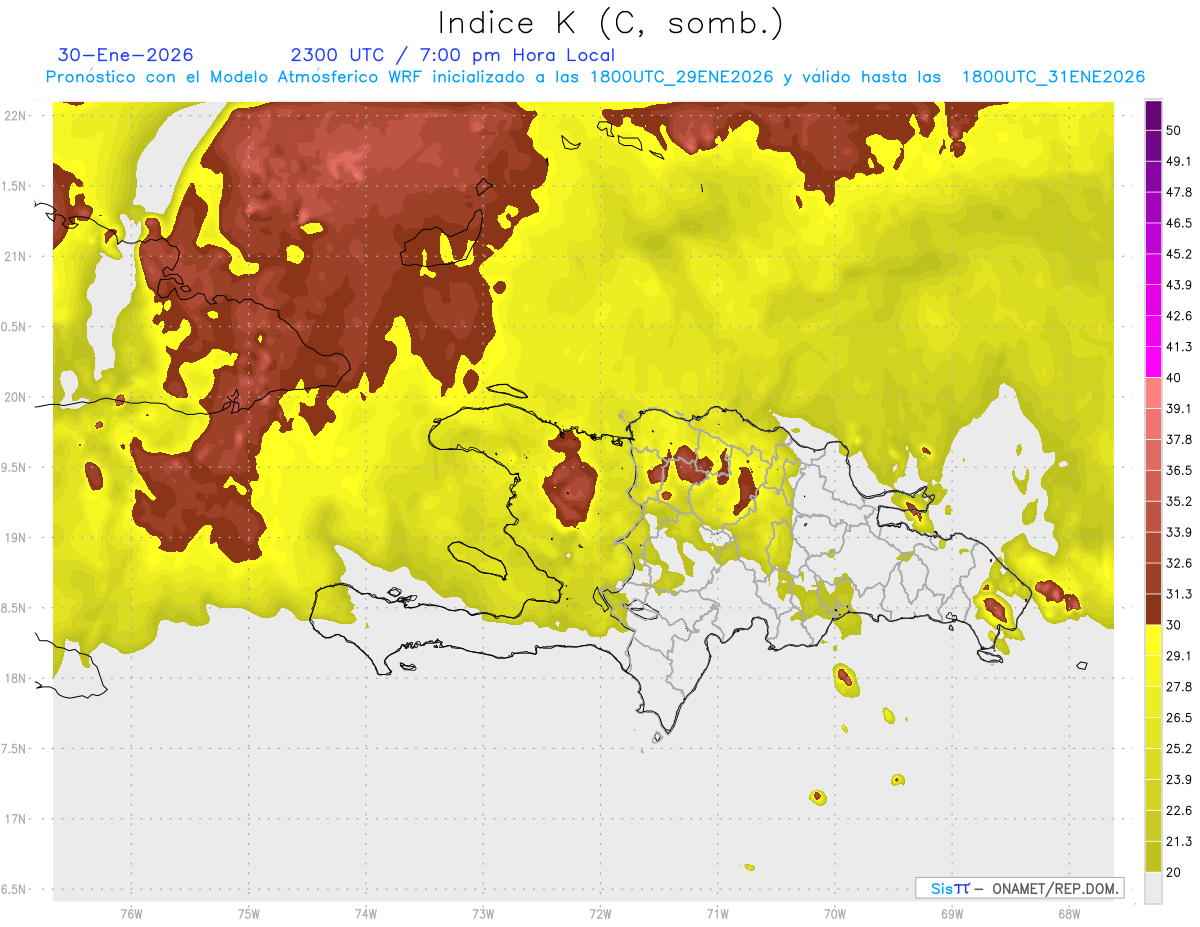The height and width of the screenshot is (927, 1200).
Task: Click the '74W' longitude label
Action: 366,913
